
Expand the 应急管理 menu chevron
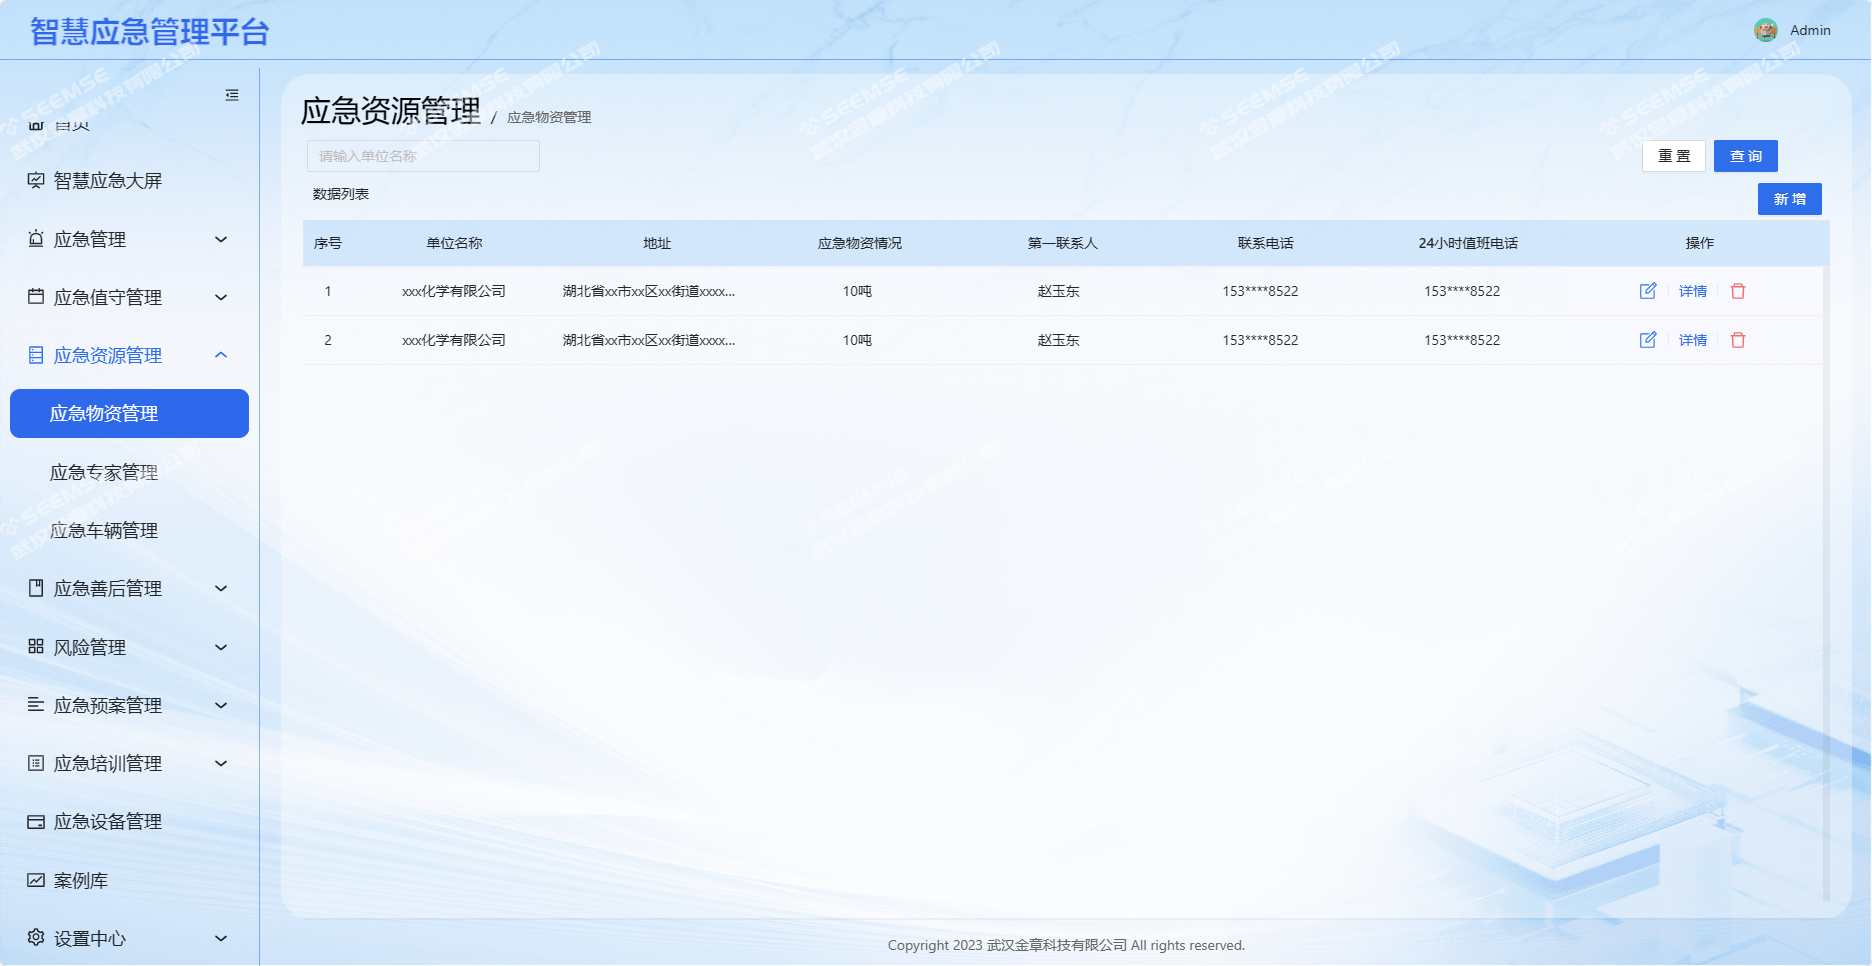pos(221,239)
